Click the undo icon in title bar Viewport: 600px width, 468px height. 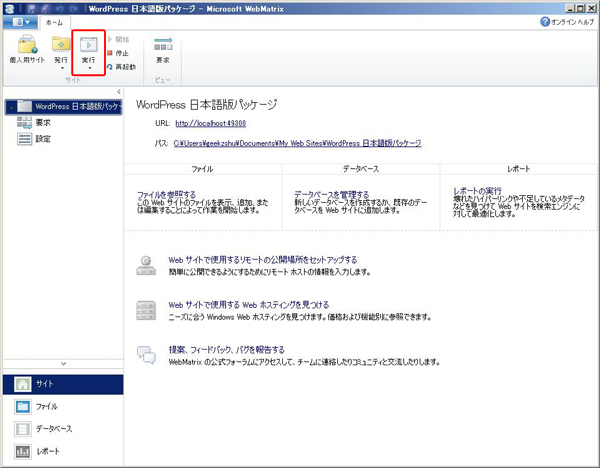point(60,8)
